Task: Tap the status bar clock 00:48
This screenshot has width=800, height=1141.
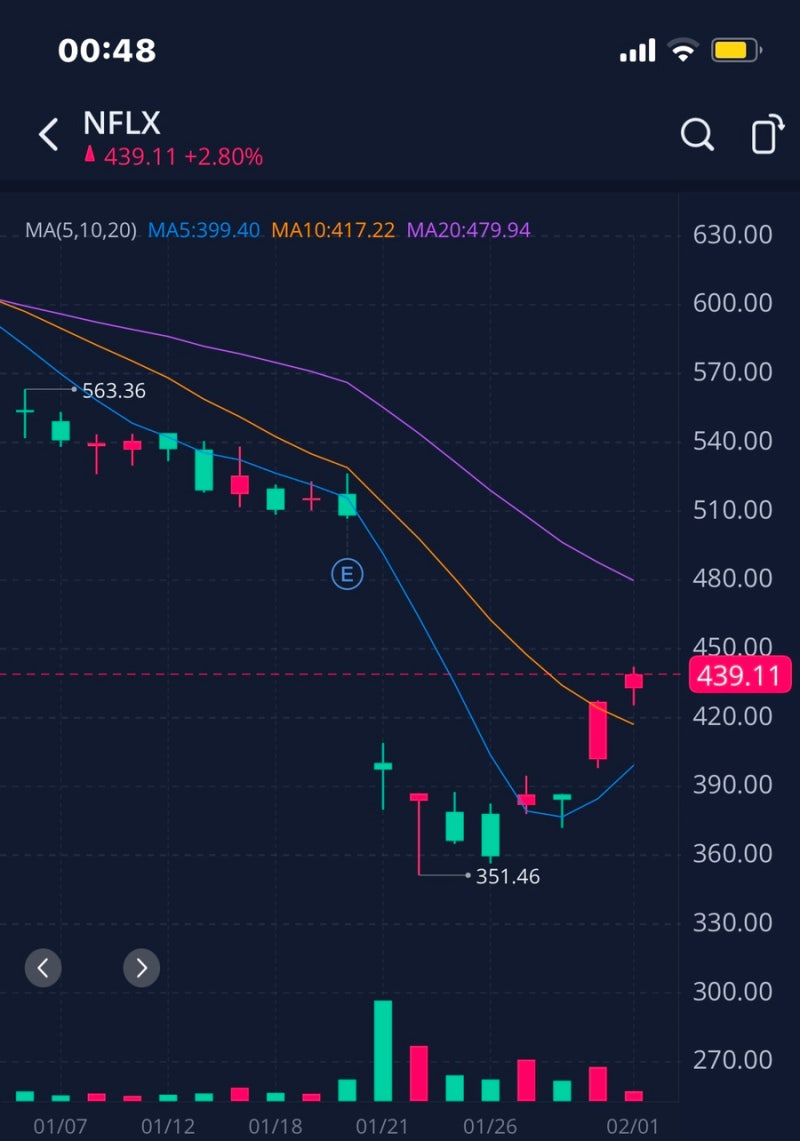Action: [107, 50]
